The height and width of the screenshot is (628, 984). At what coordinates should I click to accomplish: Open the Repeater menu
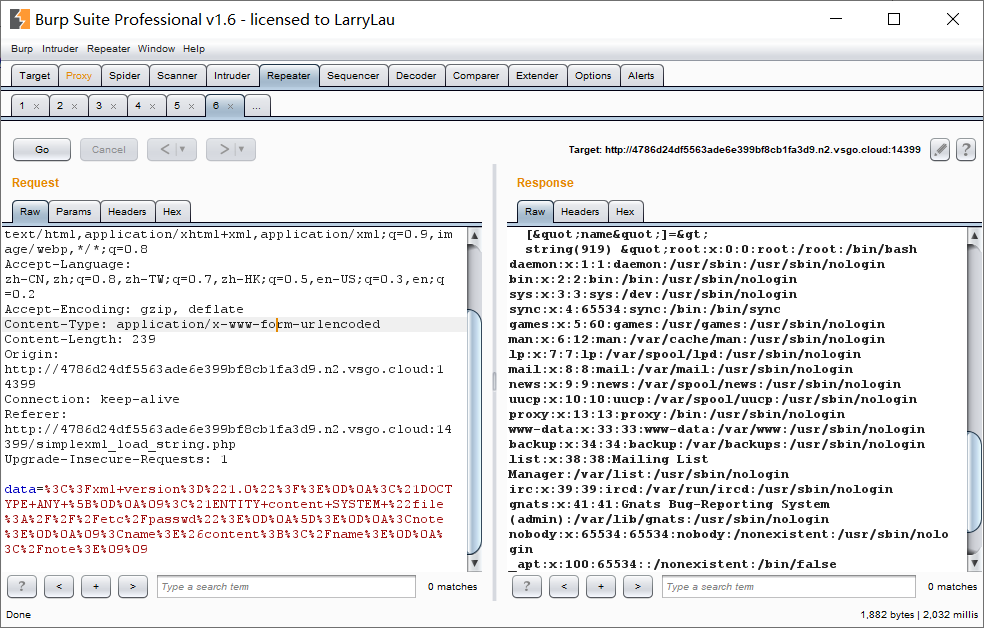coord(109,48)
